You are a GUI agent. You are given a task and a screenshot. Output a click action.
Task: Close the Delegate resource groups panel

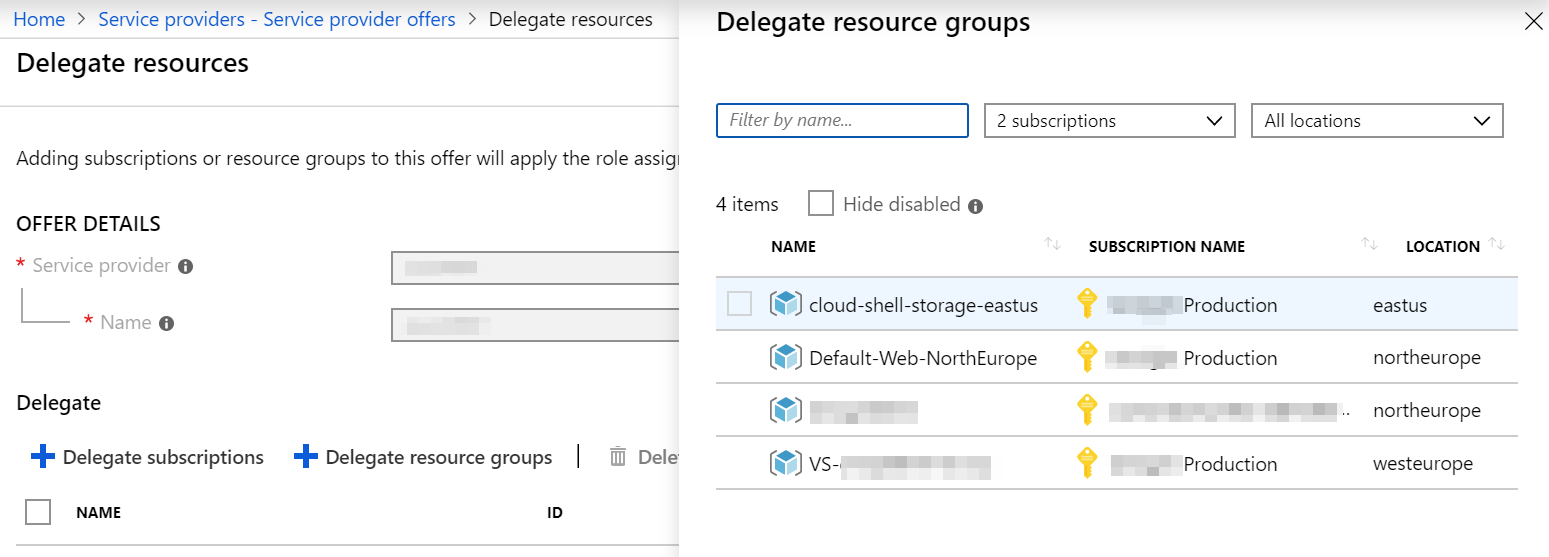click(x=1533, y=21)
